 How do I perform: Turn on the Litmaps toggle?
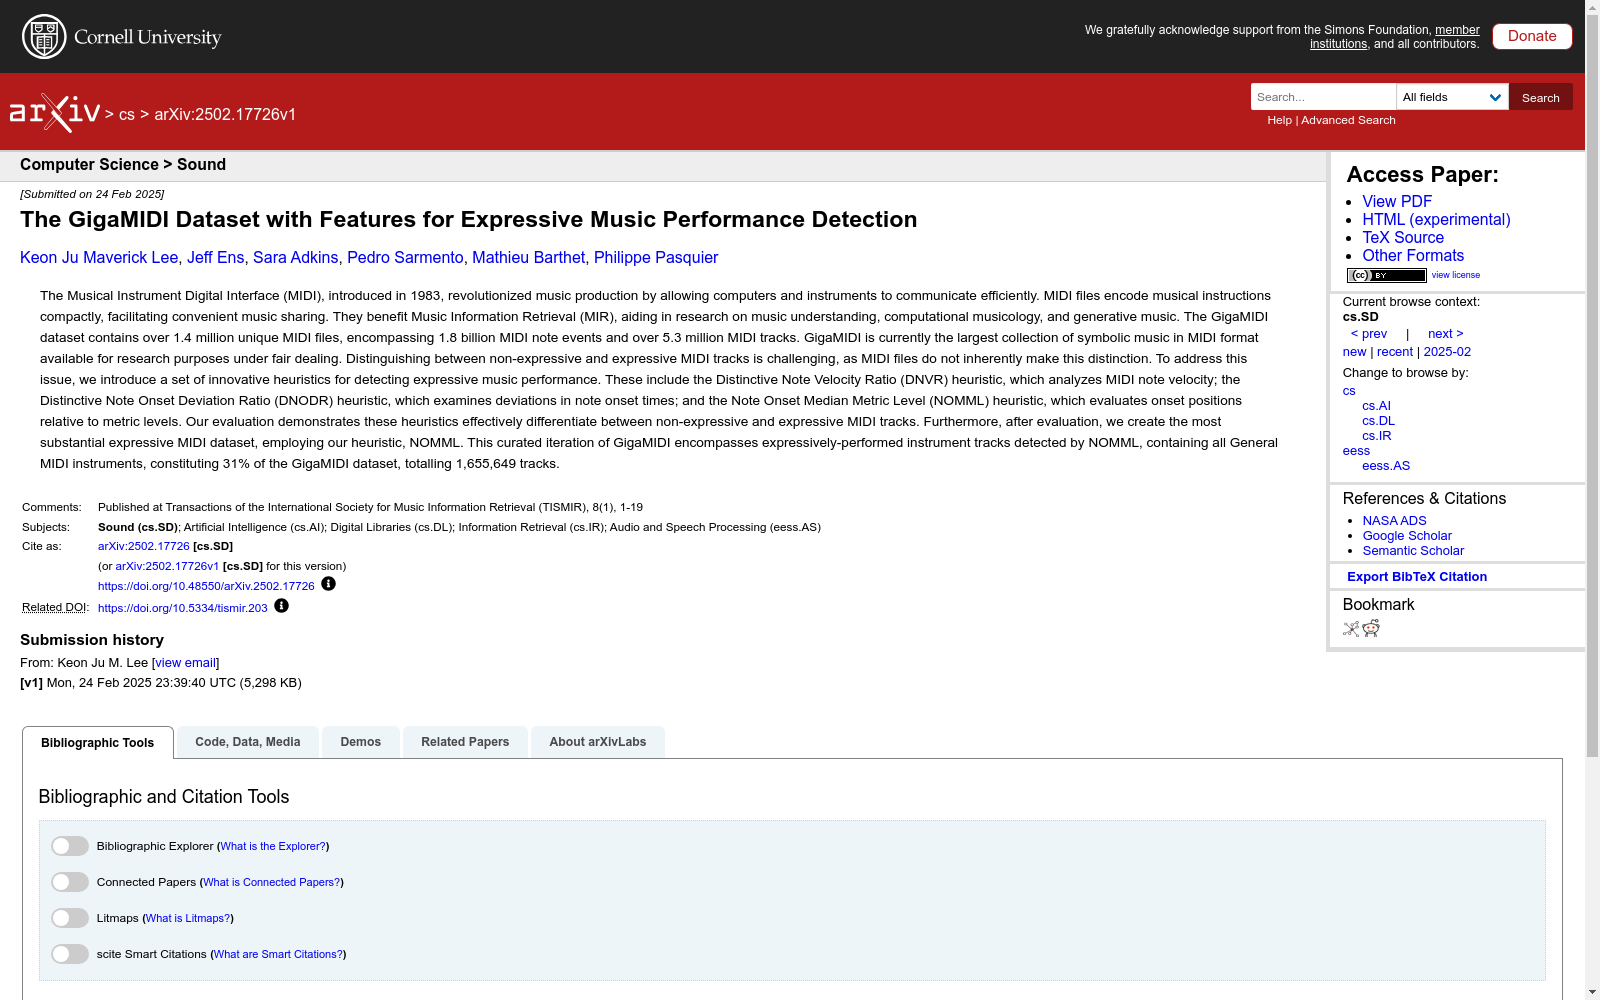[70, 918]
